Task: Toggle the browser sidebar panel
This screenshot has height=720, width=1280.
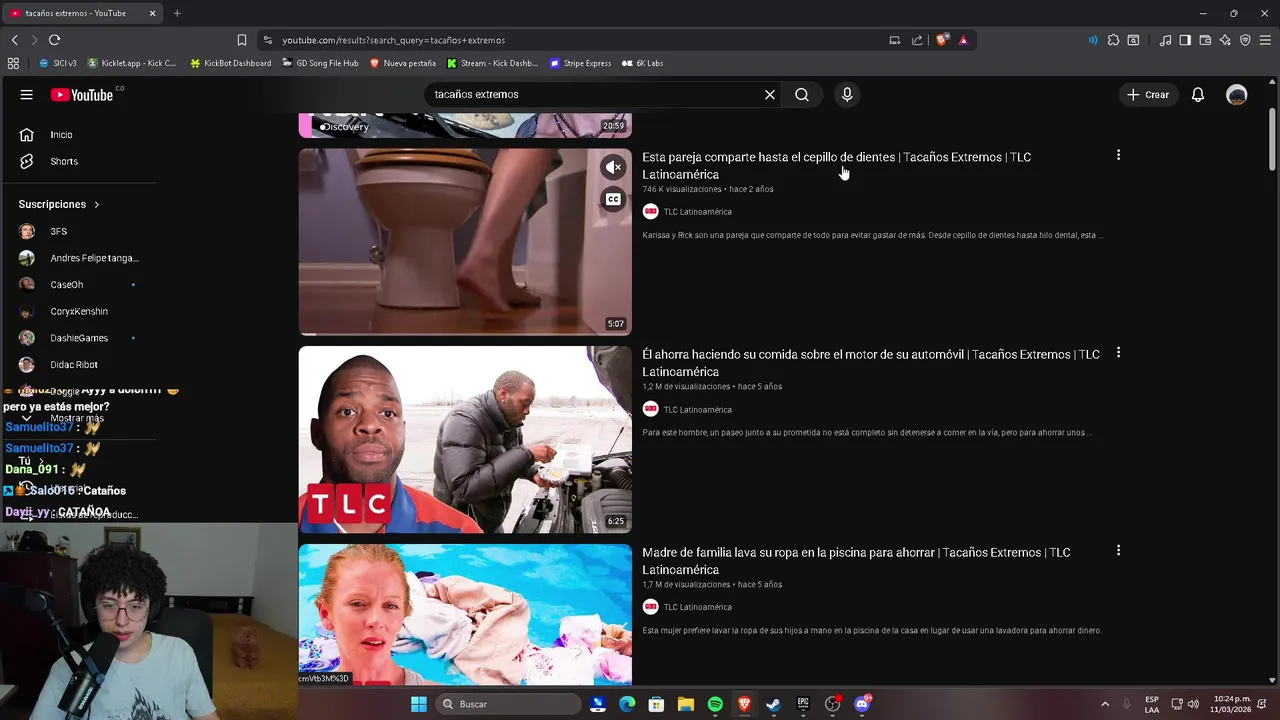Action: tap(1185, 40)
